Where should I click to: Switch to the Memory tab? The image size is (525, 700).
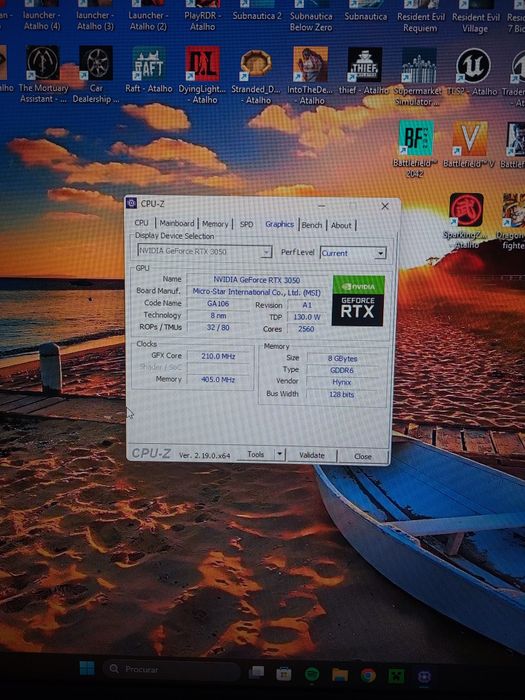pos(215,223)
